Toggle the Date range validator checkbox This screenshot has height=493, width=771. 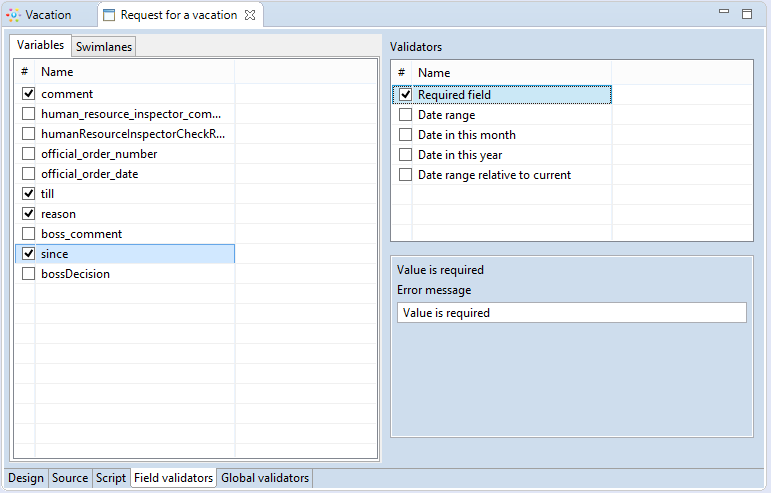tap(405, 115)
